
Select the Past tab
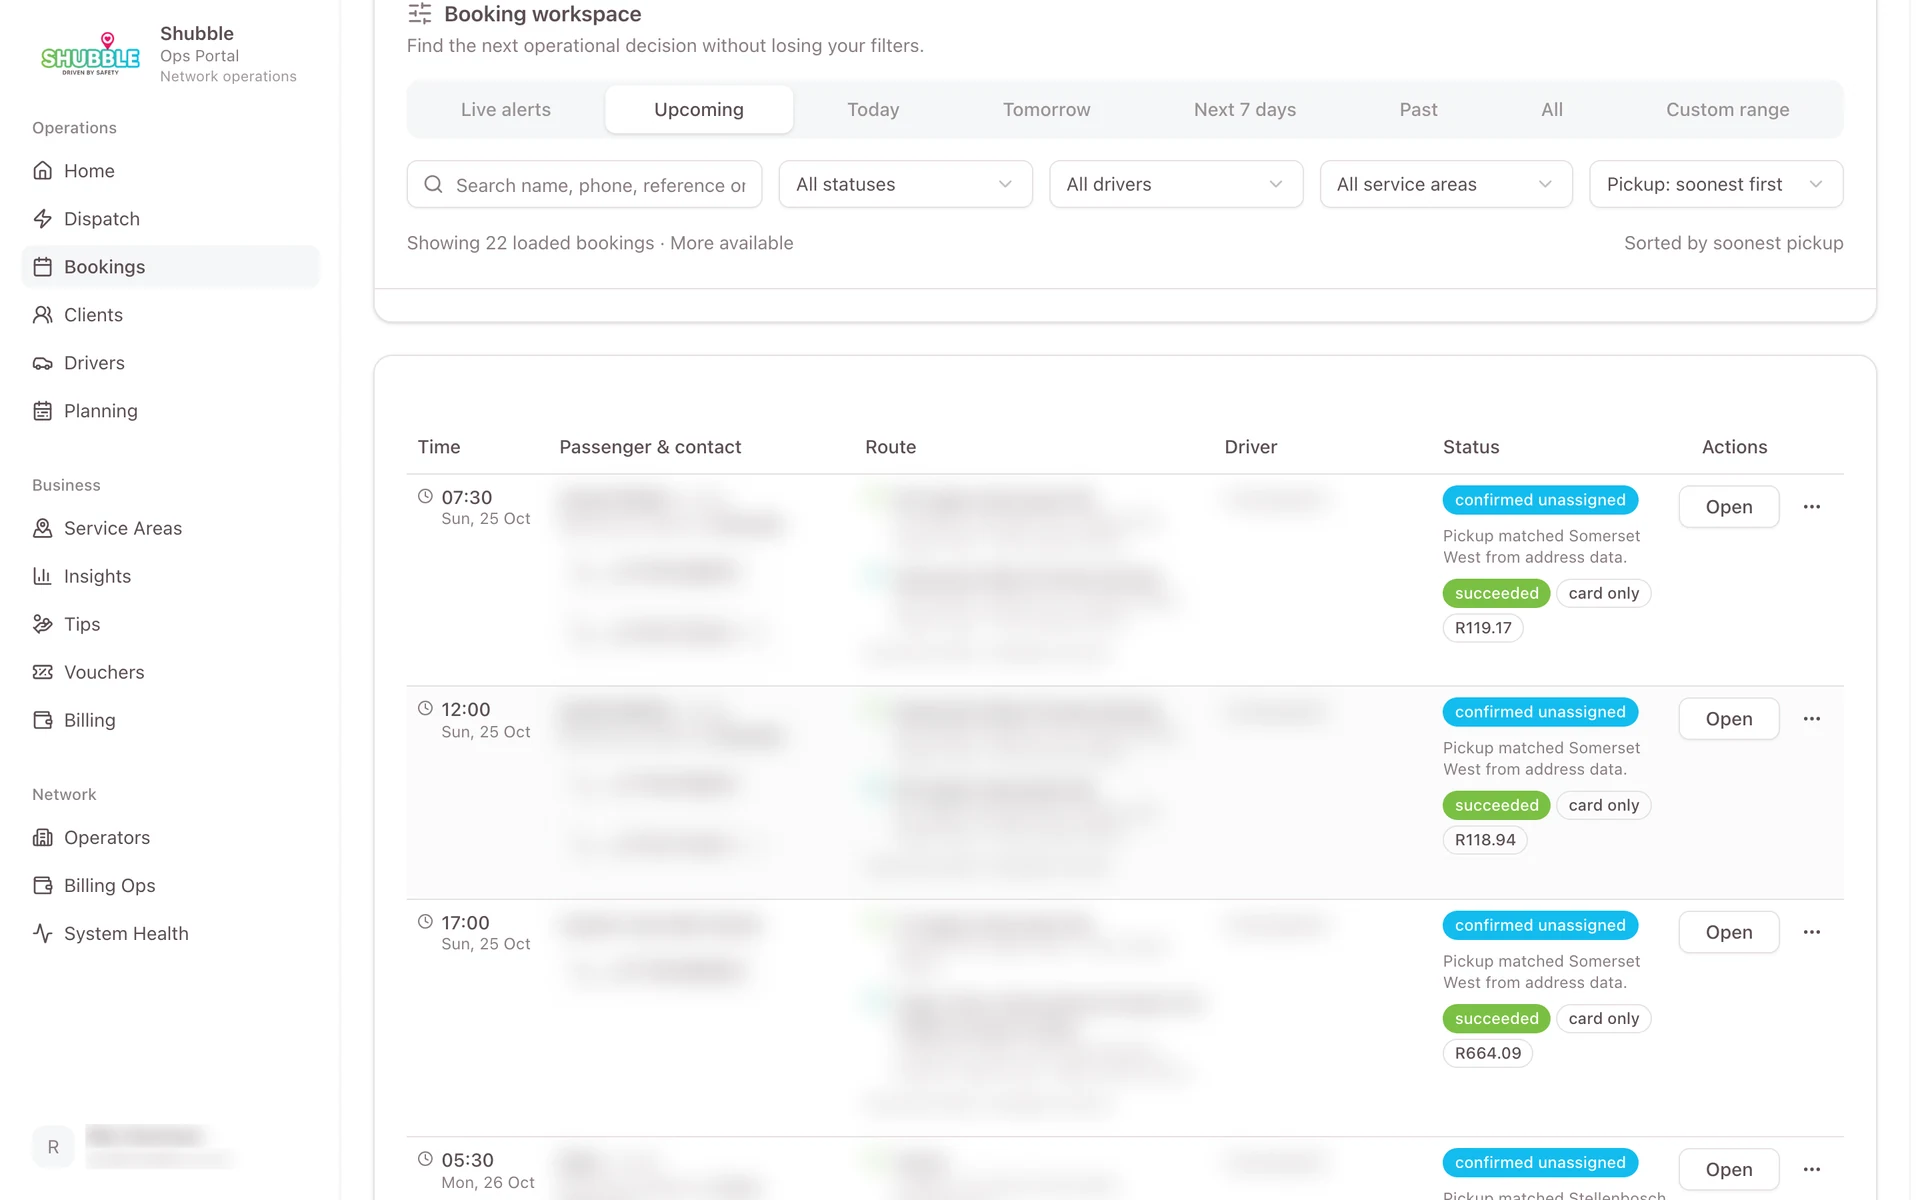(x=1418, y=110)
